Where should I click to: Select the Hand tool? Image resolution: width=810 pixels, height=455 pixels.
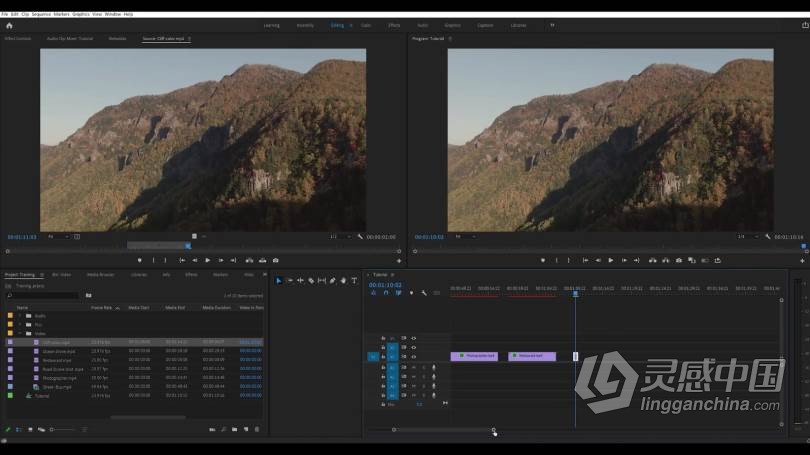(x=344, y=280)
